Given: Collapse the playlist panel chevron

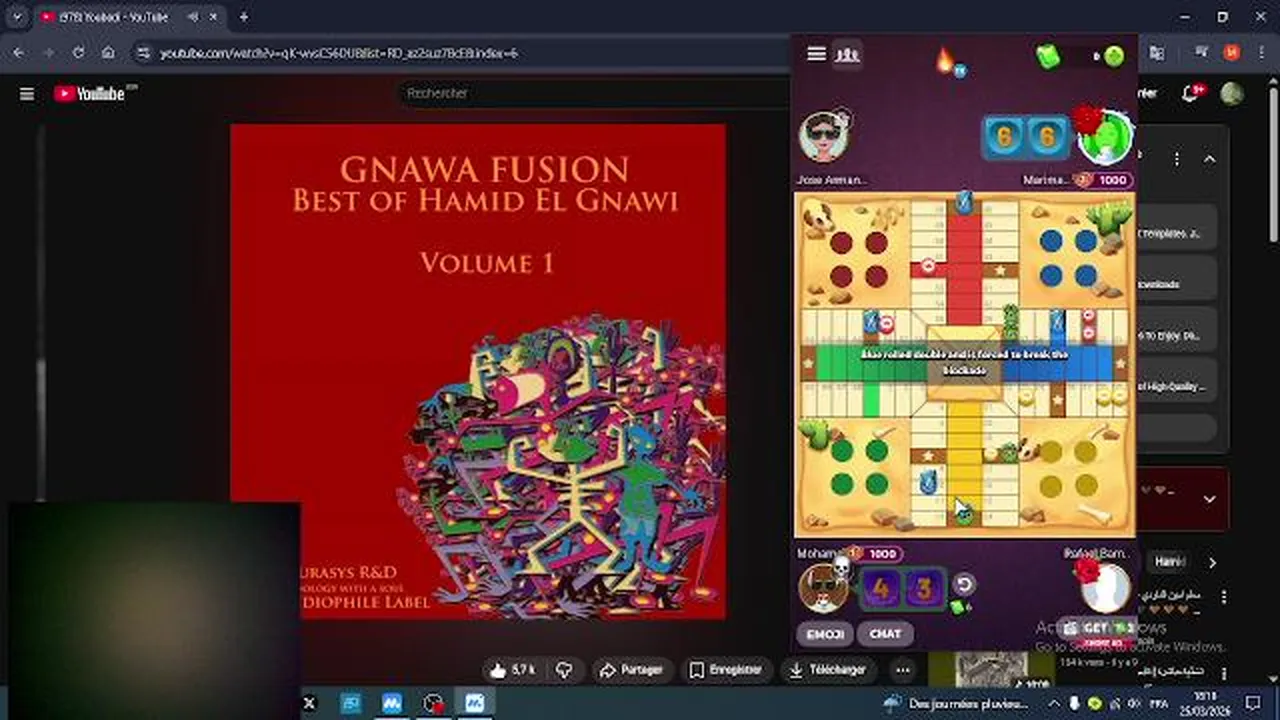Looking at the screenshot, I should (x=1209, y=159).
